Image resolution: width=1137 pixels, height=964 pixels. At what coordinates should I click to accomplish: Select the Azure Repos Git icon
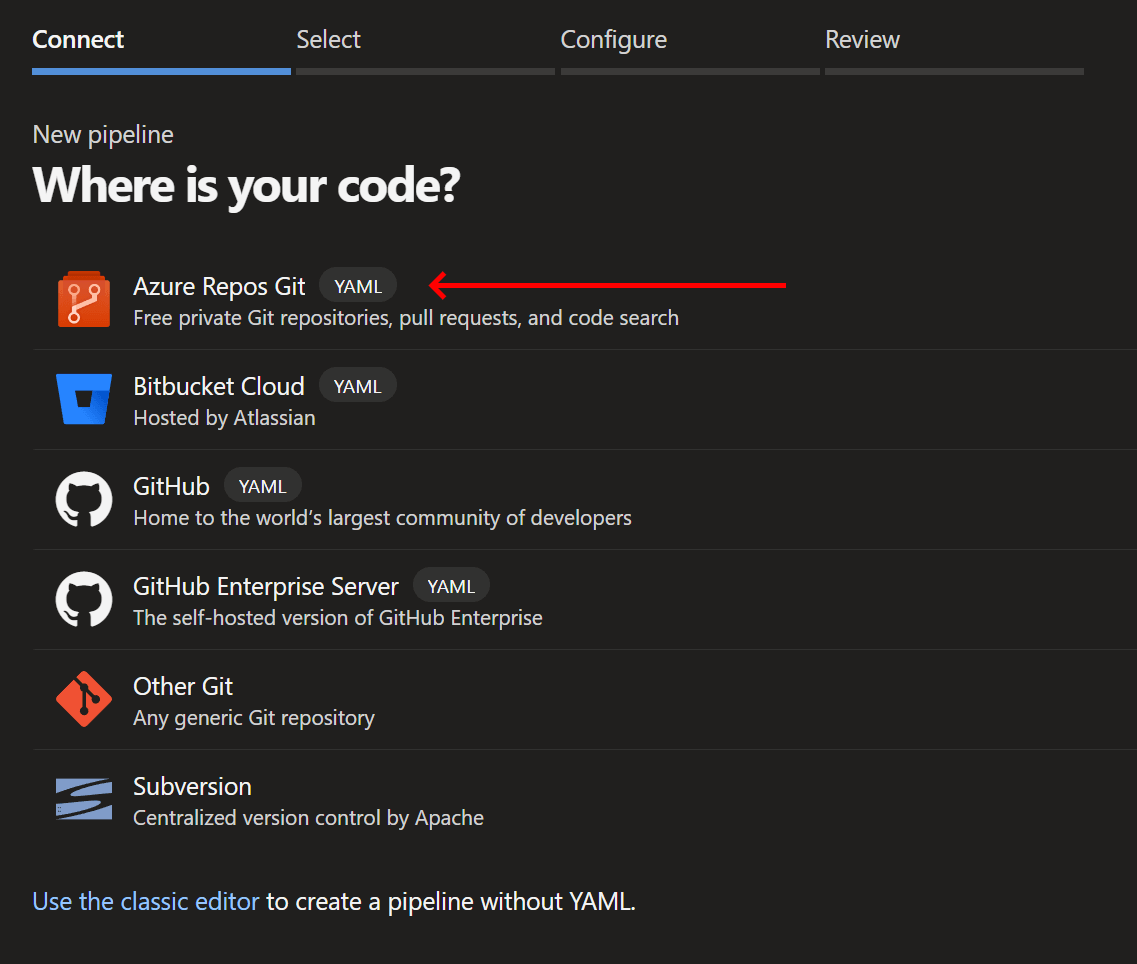click(83, 299)
